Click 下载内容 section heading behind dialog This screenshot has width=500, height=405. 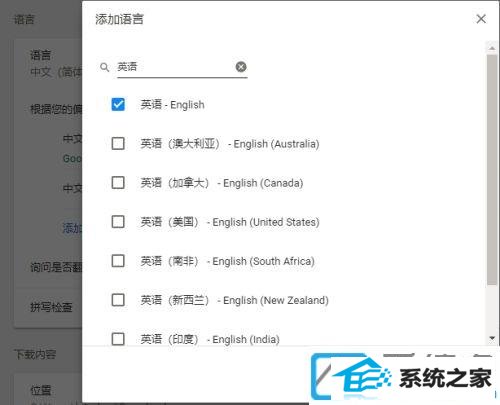[x=35, y=354]
